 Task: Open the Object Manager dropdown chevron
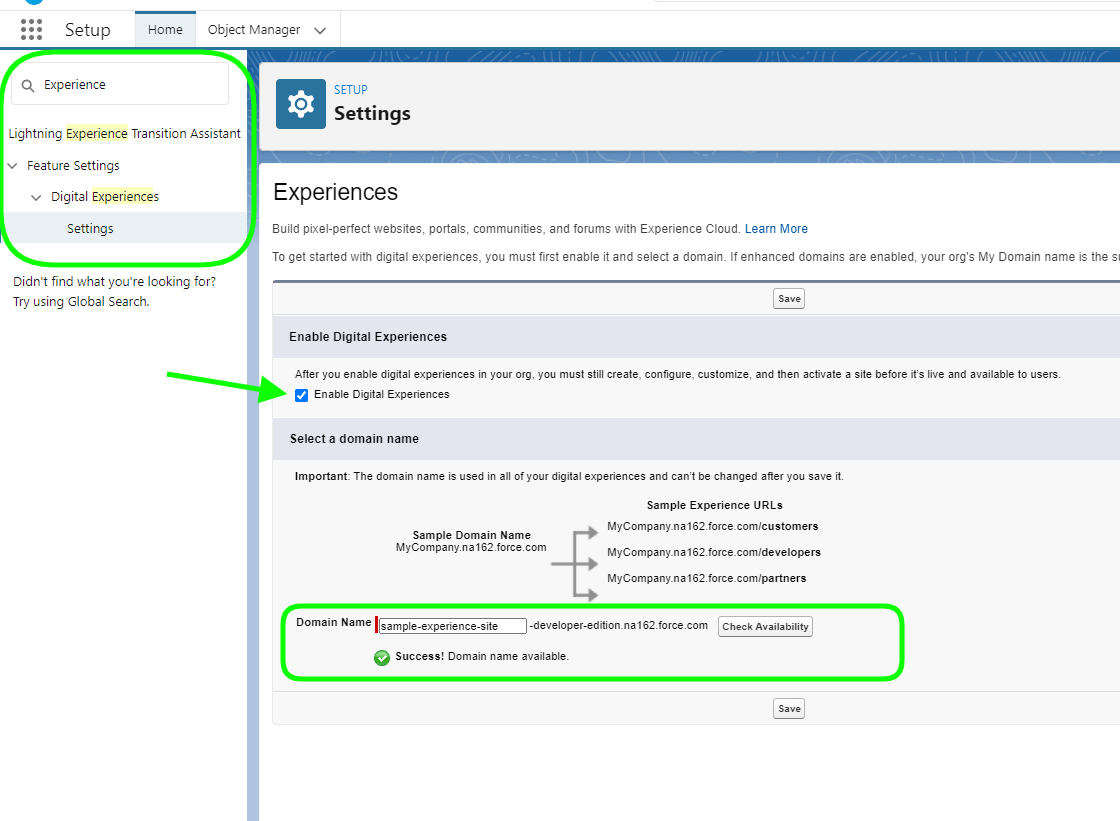point(320,30)
